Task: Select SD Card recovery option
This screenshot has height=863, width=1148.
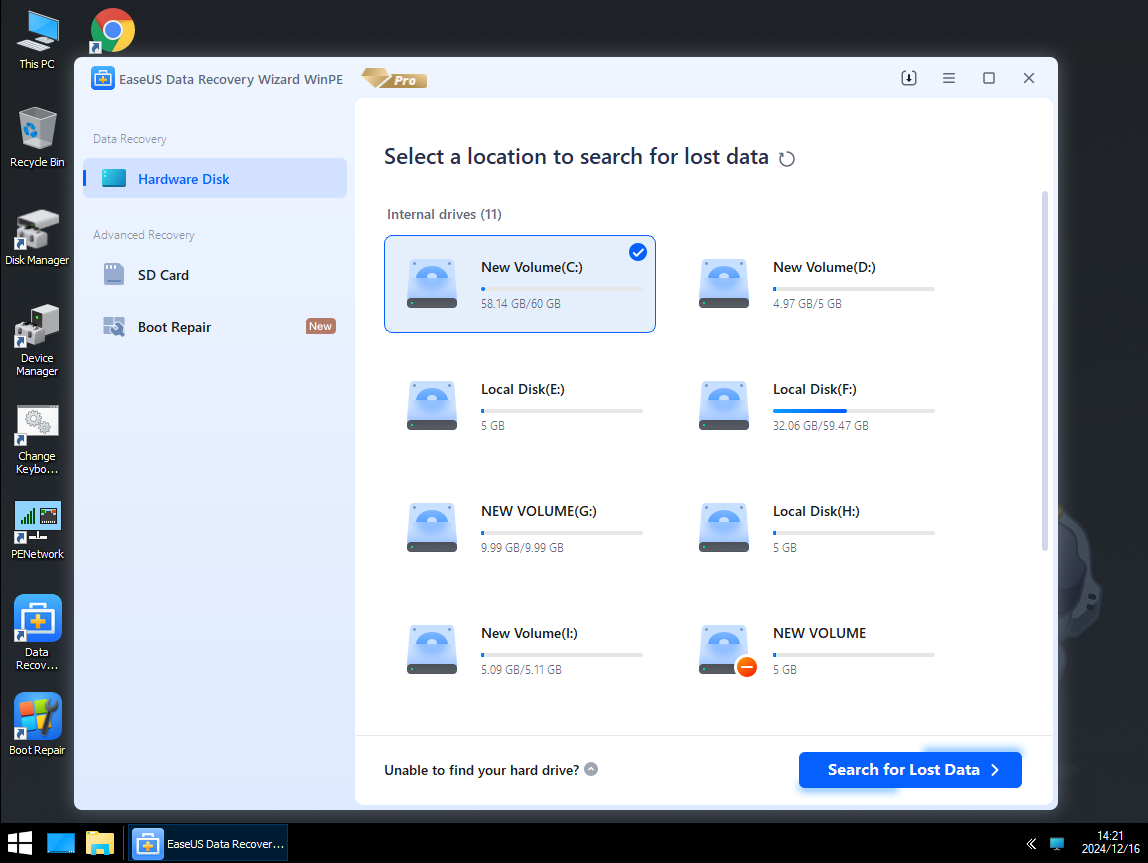Action: (215, 274)
